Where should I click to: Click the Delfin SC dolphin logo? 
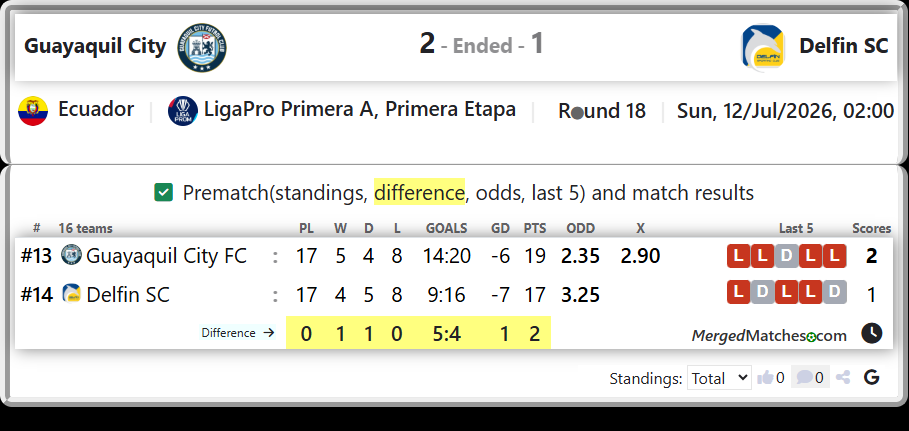pos(763,48)
